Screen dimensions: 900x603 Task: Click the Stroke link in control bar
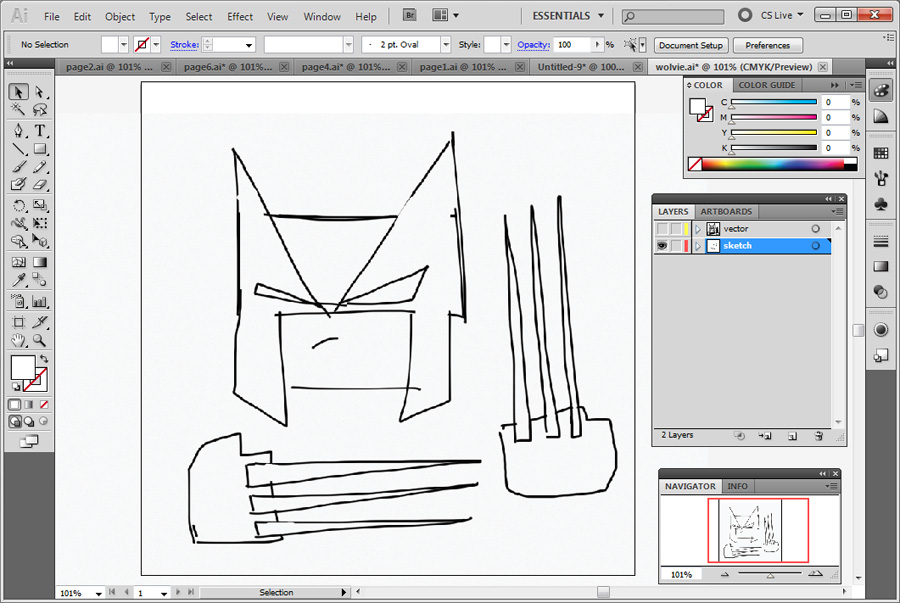(184, 44)
